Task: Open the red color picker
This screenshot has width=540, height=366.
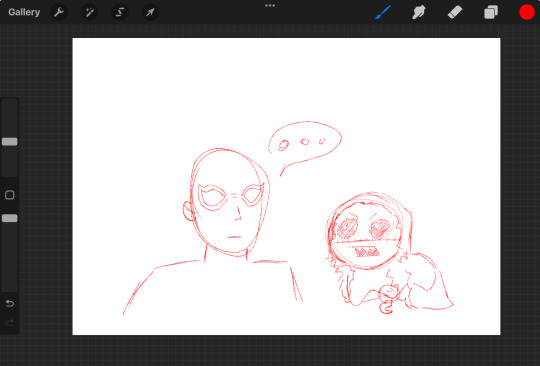Action: 527,12
